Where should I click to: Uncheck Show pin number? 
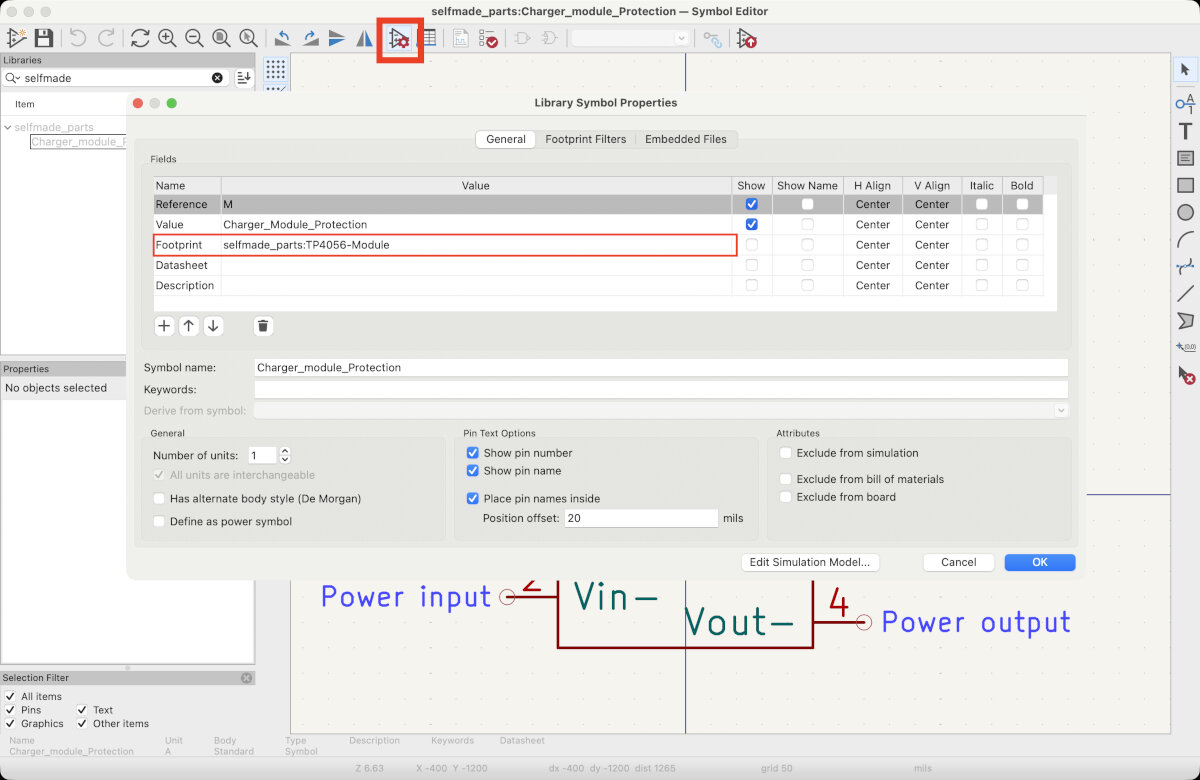[473, 453]
